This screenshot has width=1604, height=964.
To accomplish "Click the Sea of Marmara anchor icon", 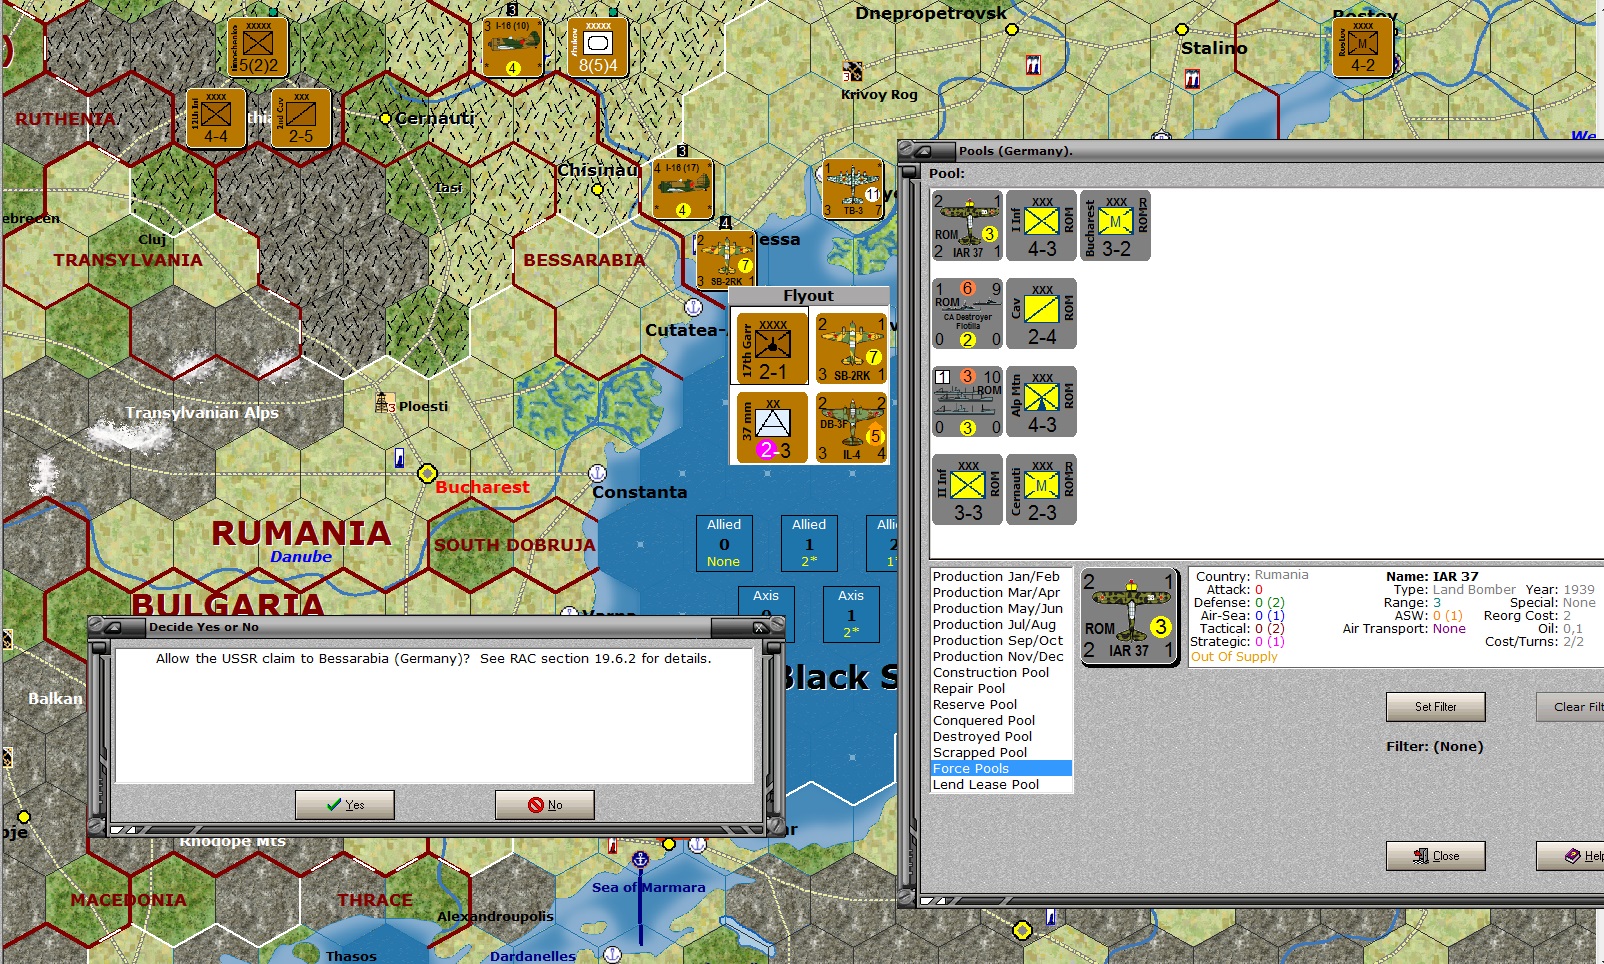I will click(x=640, y=859).
